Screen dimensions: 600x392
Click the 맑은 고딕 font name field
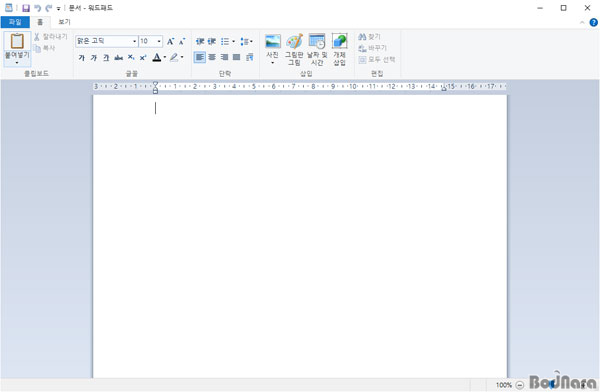point(103,41)
